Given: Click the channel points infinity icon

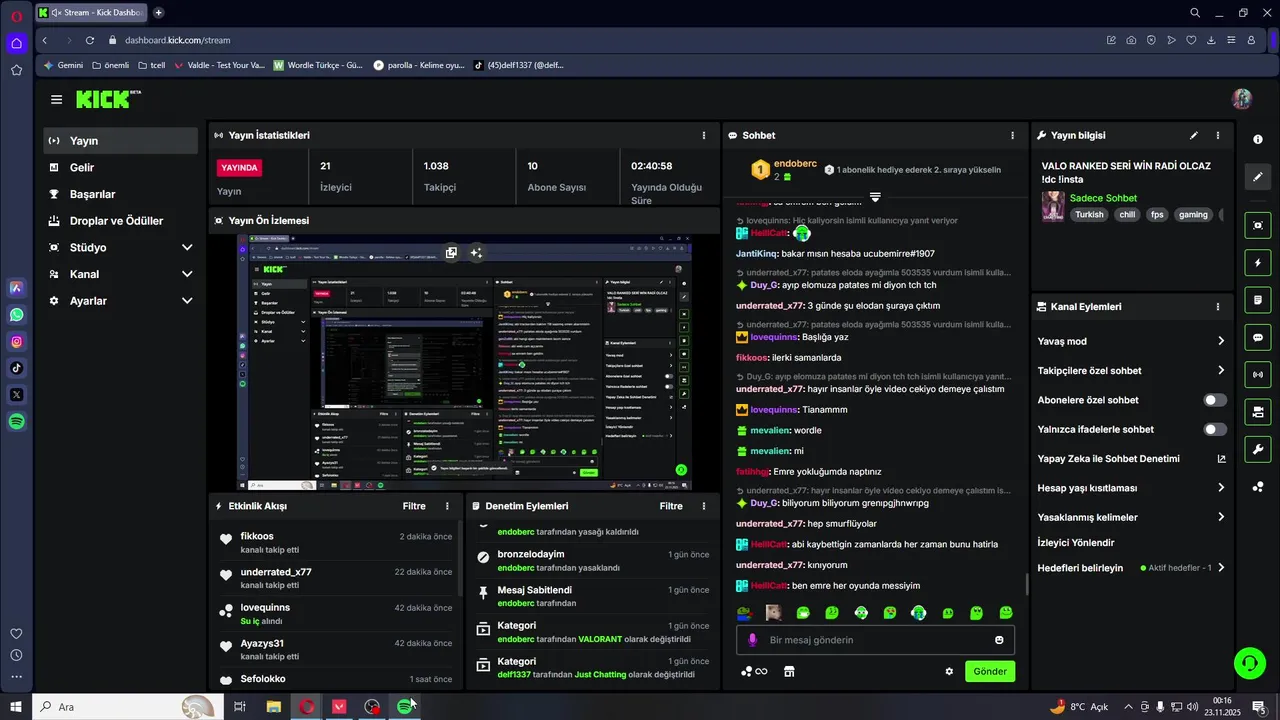Looking at the screenshot, I should 754,671.
